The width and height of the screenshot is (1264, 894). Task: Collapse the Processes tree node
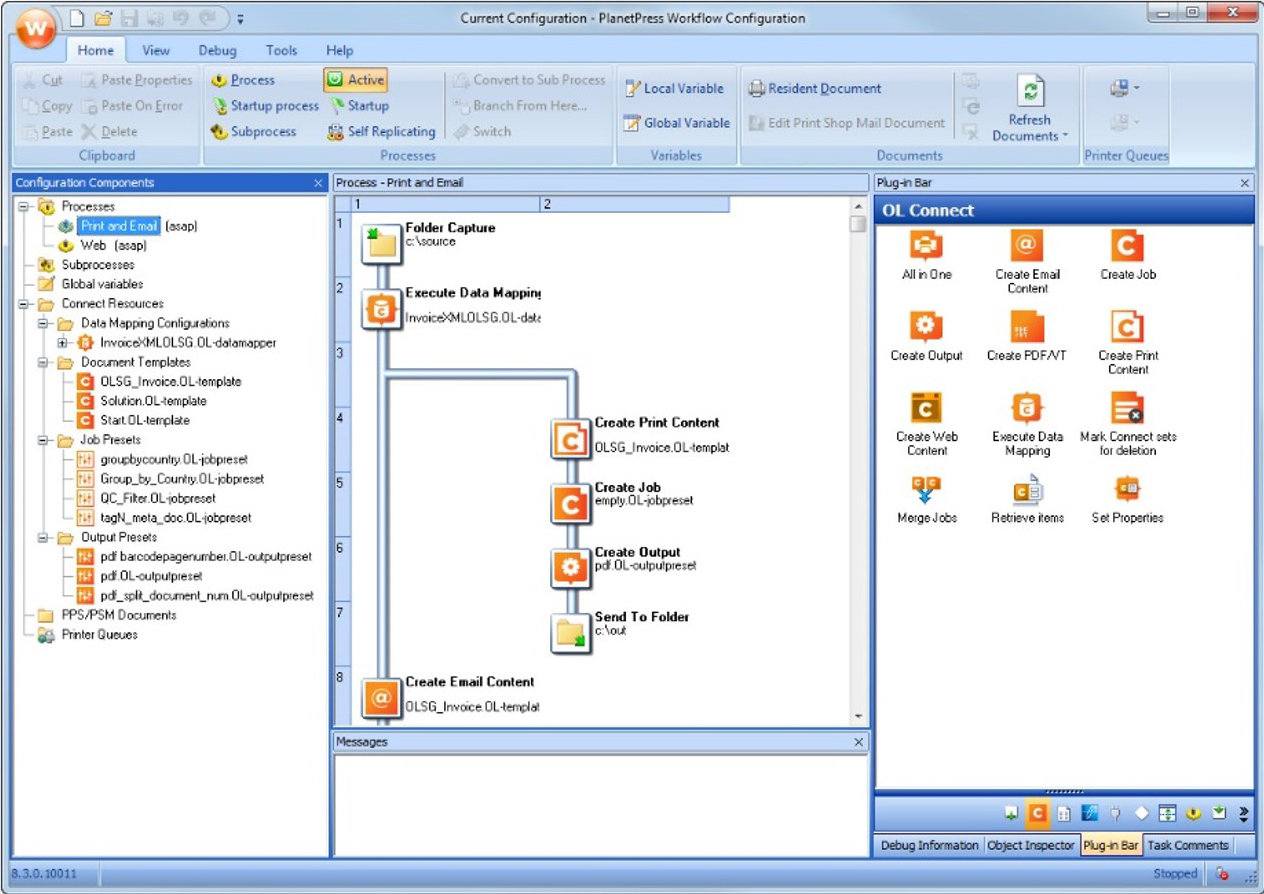point(23,206)
